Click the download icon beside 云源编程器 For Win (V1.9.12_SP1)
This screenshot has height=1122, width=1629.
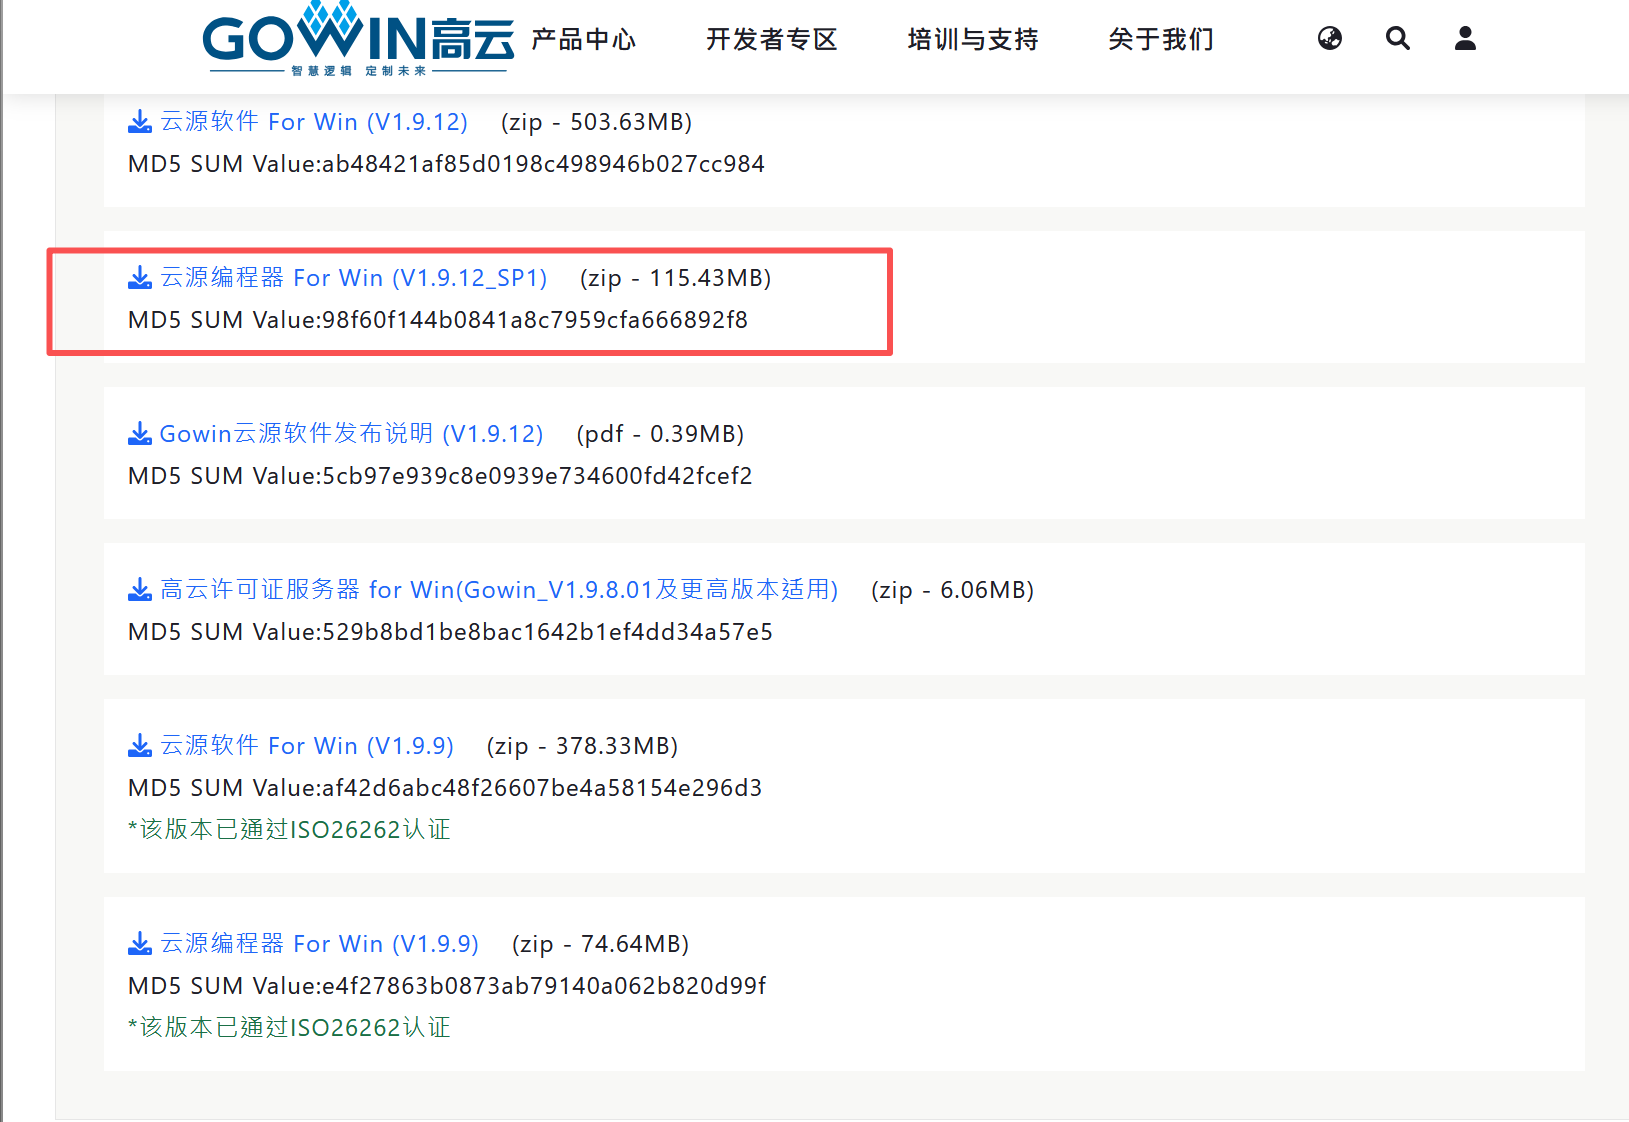[139, 277]
